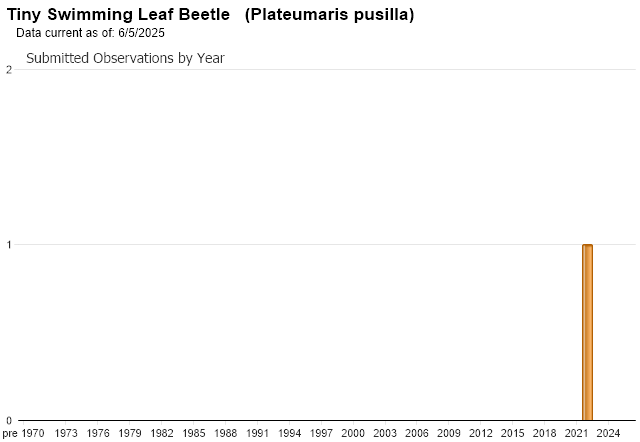Click the y-axis value 1 label

pos(9,245)
